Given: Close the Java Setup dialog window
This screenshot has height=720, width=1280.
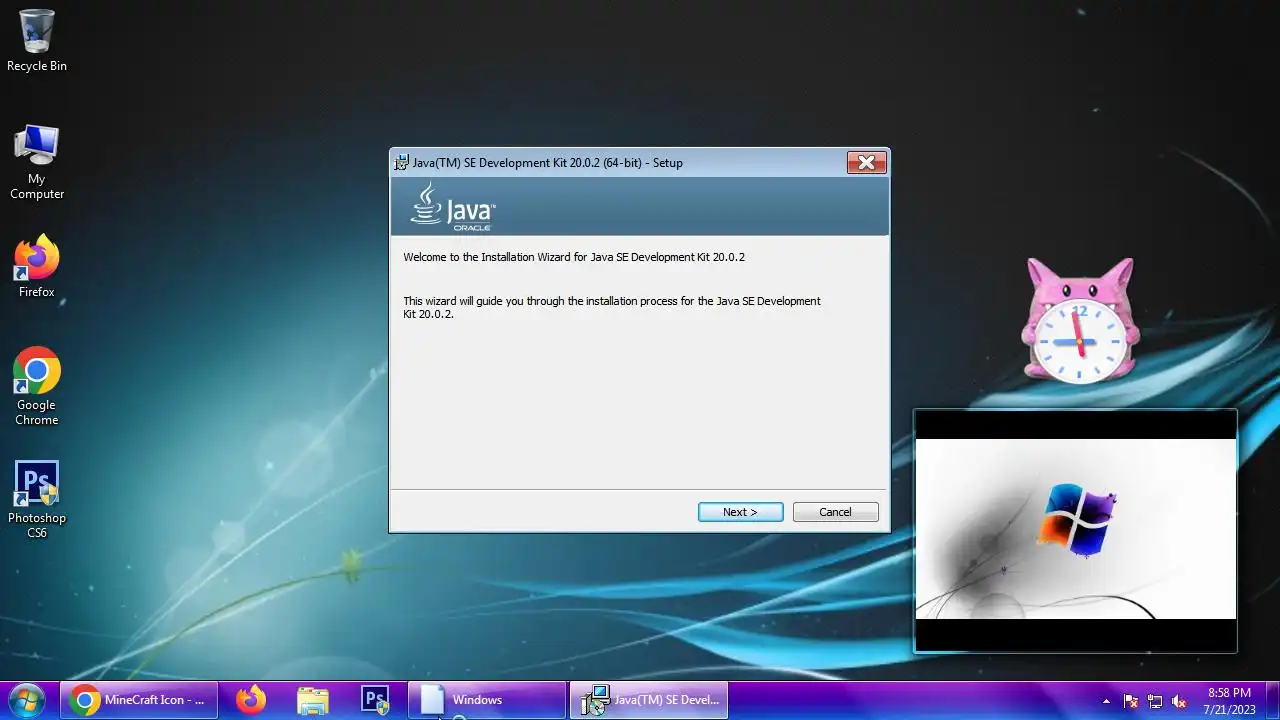Looking at the screenshot, I should tap(866, 162).
